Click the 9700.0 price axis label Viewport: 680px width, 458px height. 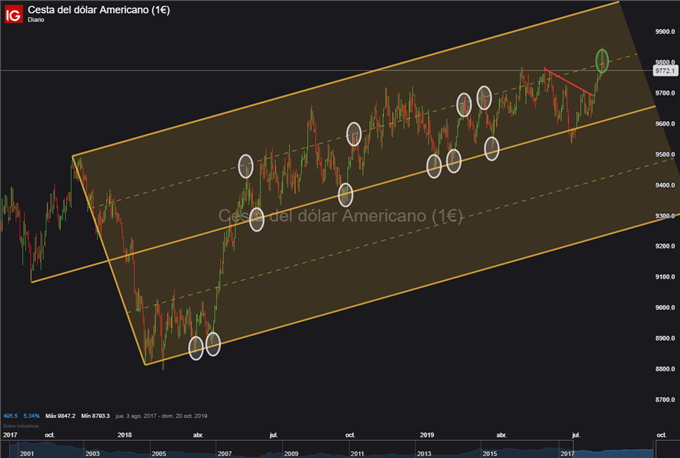pos(665,93)
